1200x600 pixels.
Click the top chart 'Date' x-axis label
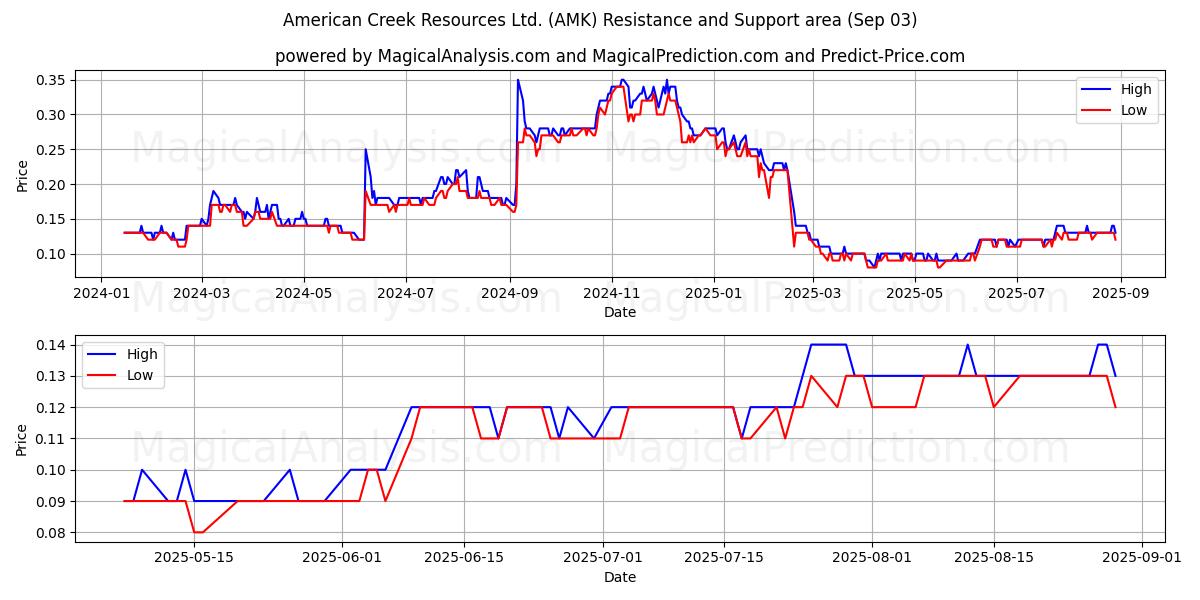[x=620, y=312]
